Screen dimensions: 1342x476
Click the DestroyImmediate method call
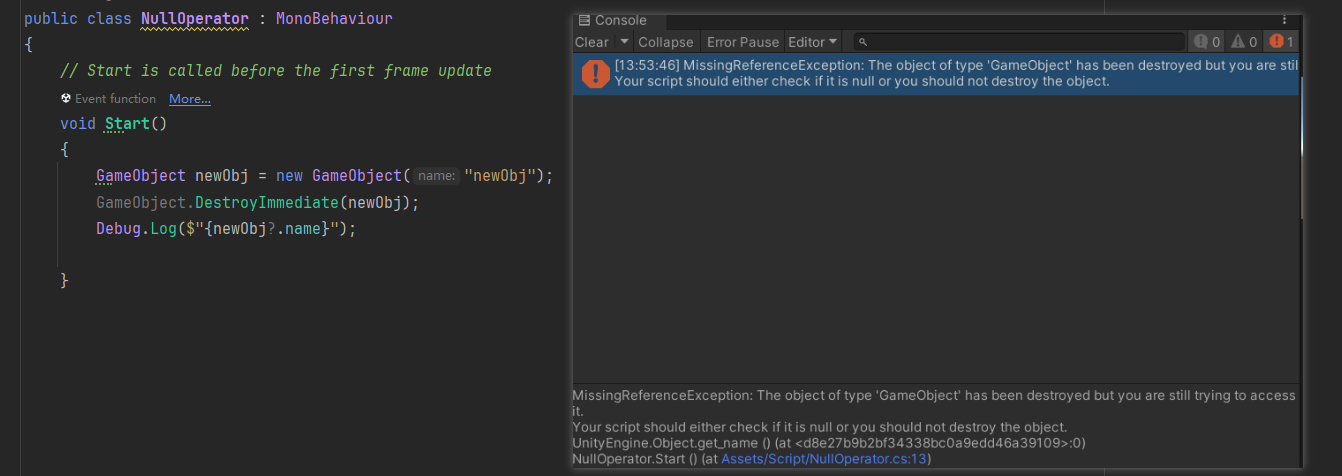pyautogui.click(x=267, y=203)
